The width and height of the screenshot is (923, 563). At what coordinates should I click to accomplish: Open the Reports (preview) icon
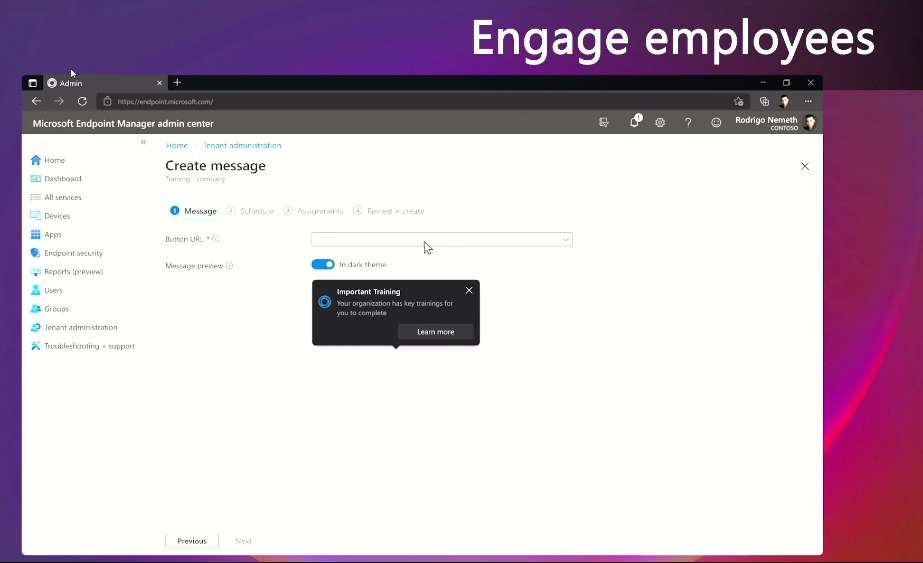35,271
